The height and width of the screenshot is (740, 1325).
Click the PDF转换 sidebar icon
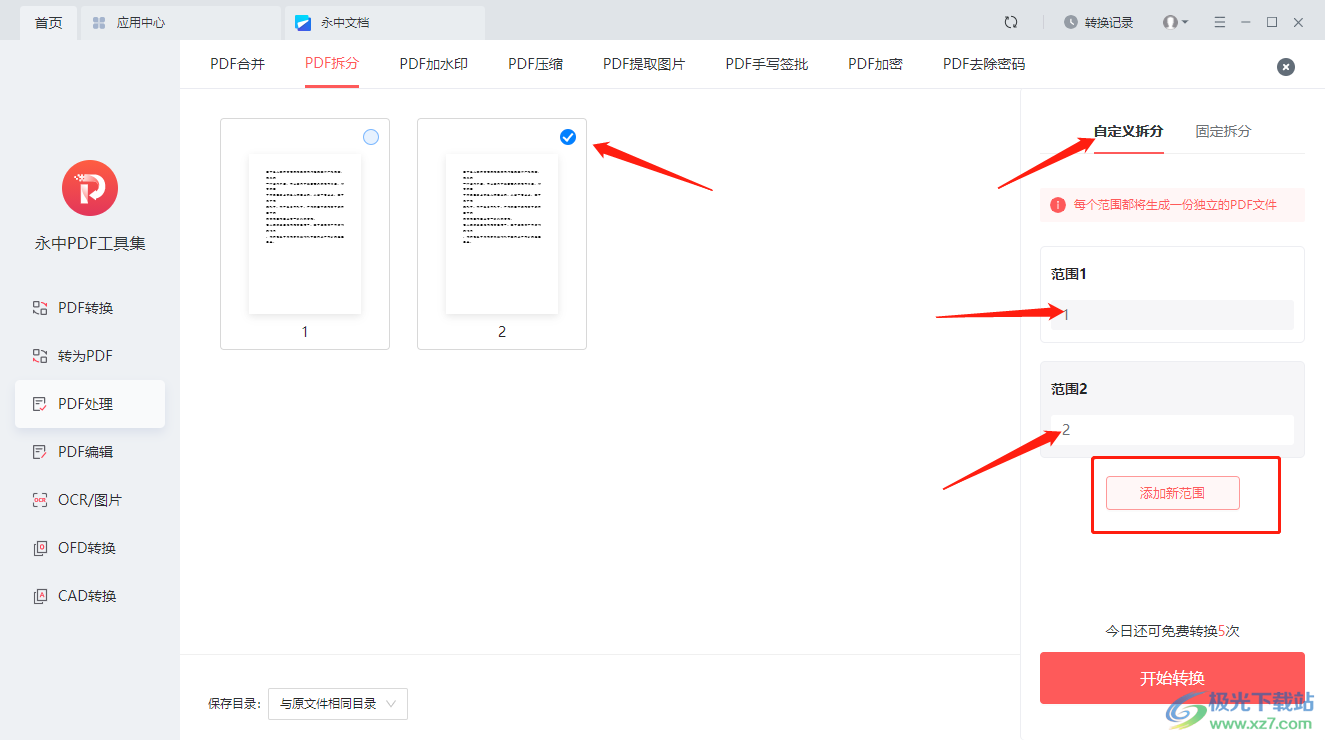pyautogui.click(x=40, y=308)
